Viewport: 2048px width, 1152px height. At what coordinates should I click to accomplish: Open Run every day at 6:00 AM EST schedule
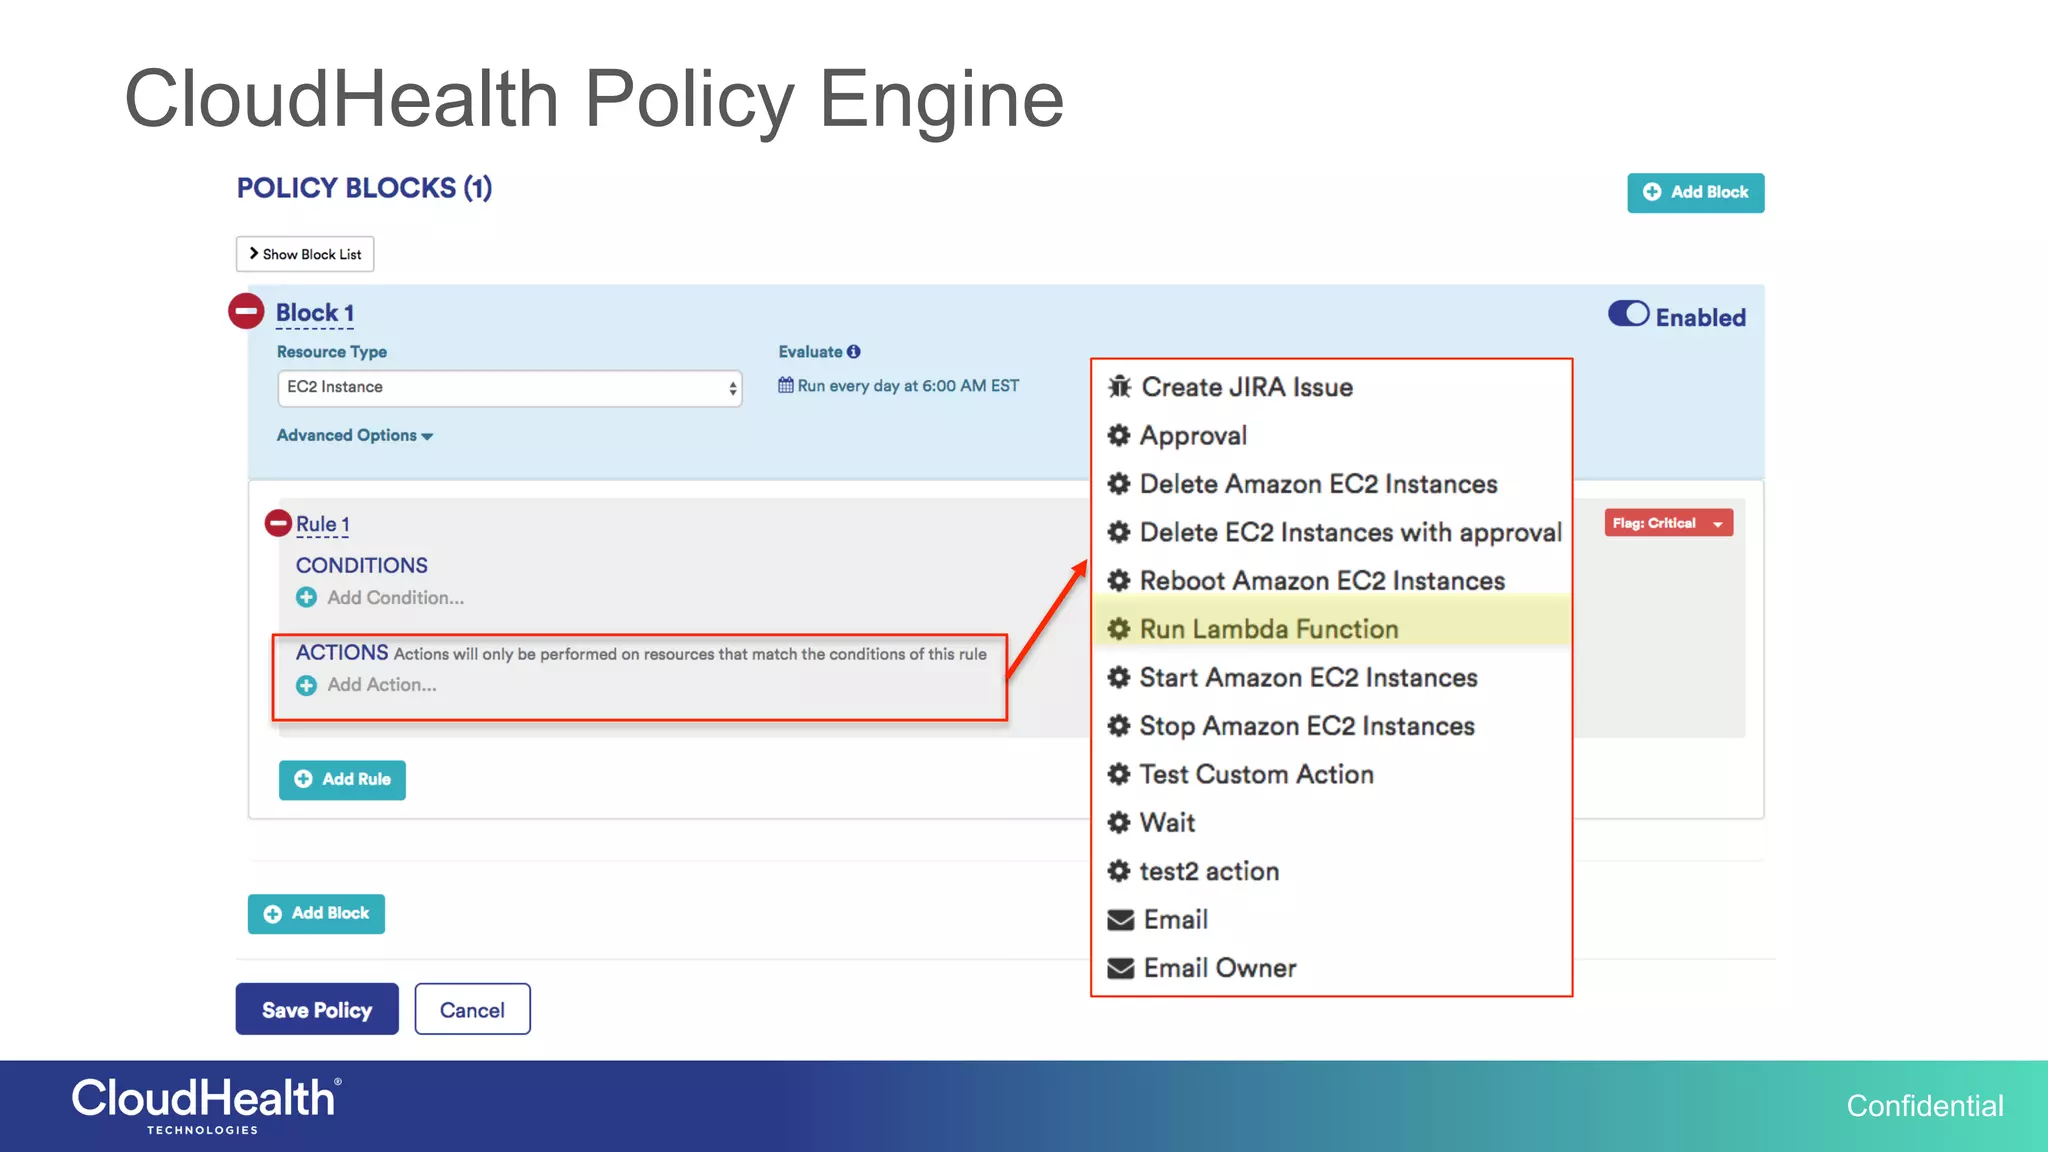(908, 386)
